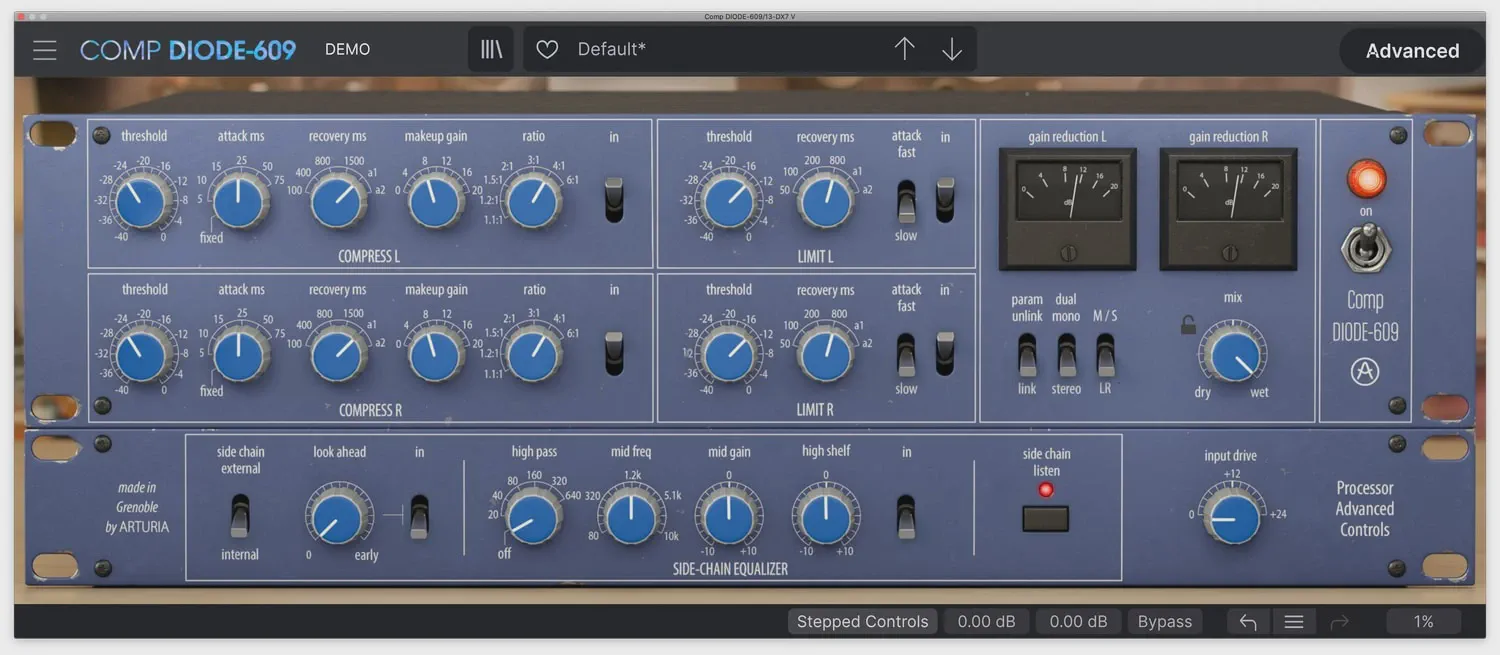Flip the param unlink/link switch
The image size is (1500, 655).
[1027, 355]
